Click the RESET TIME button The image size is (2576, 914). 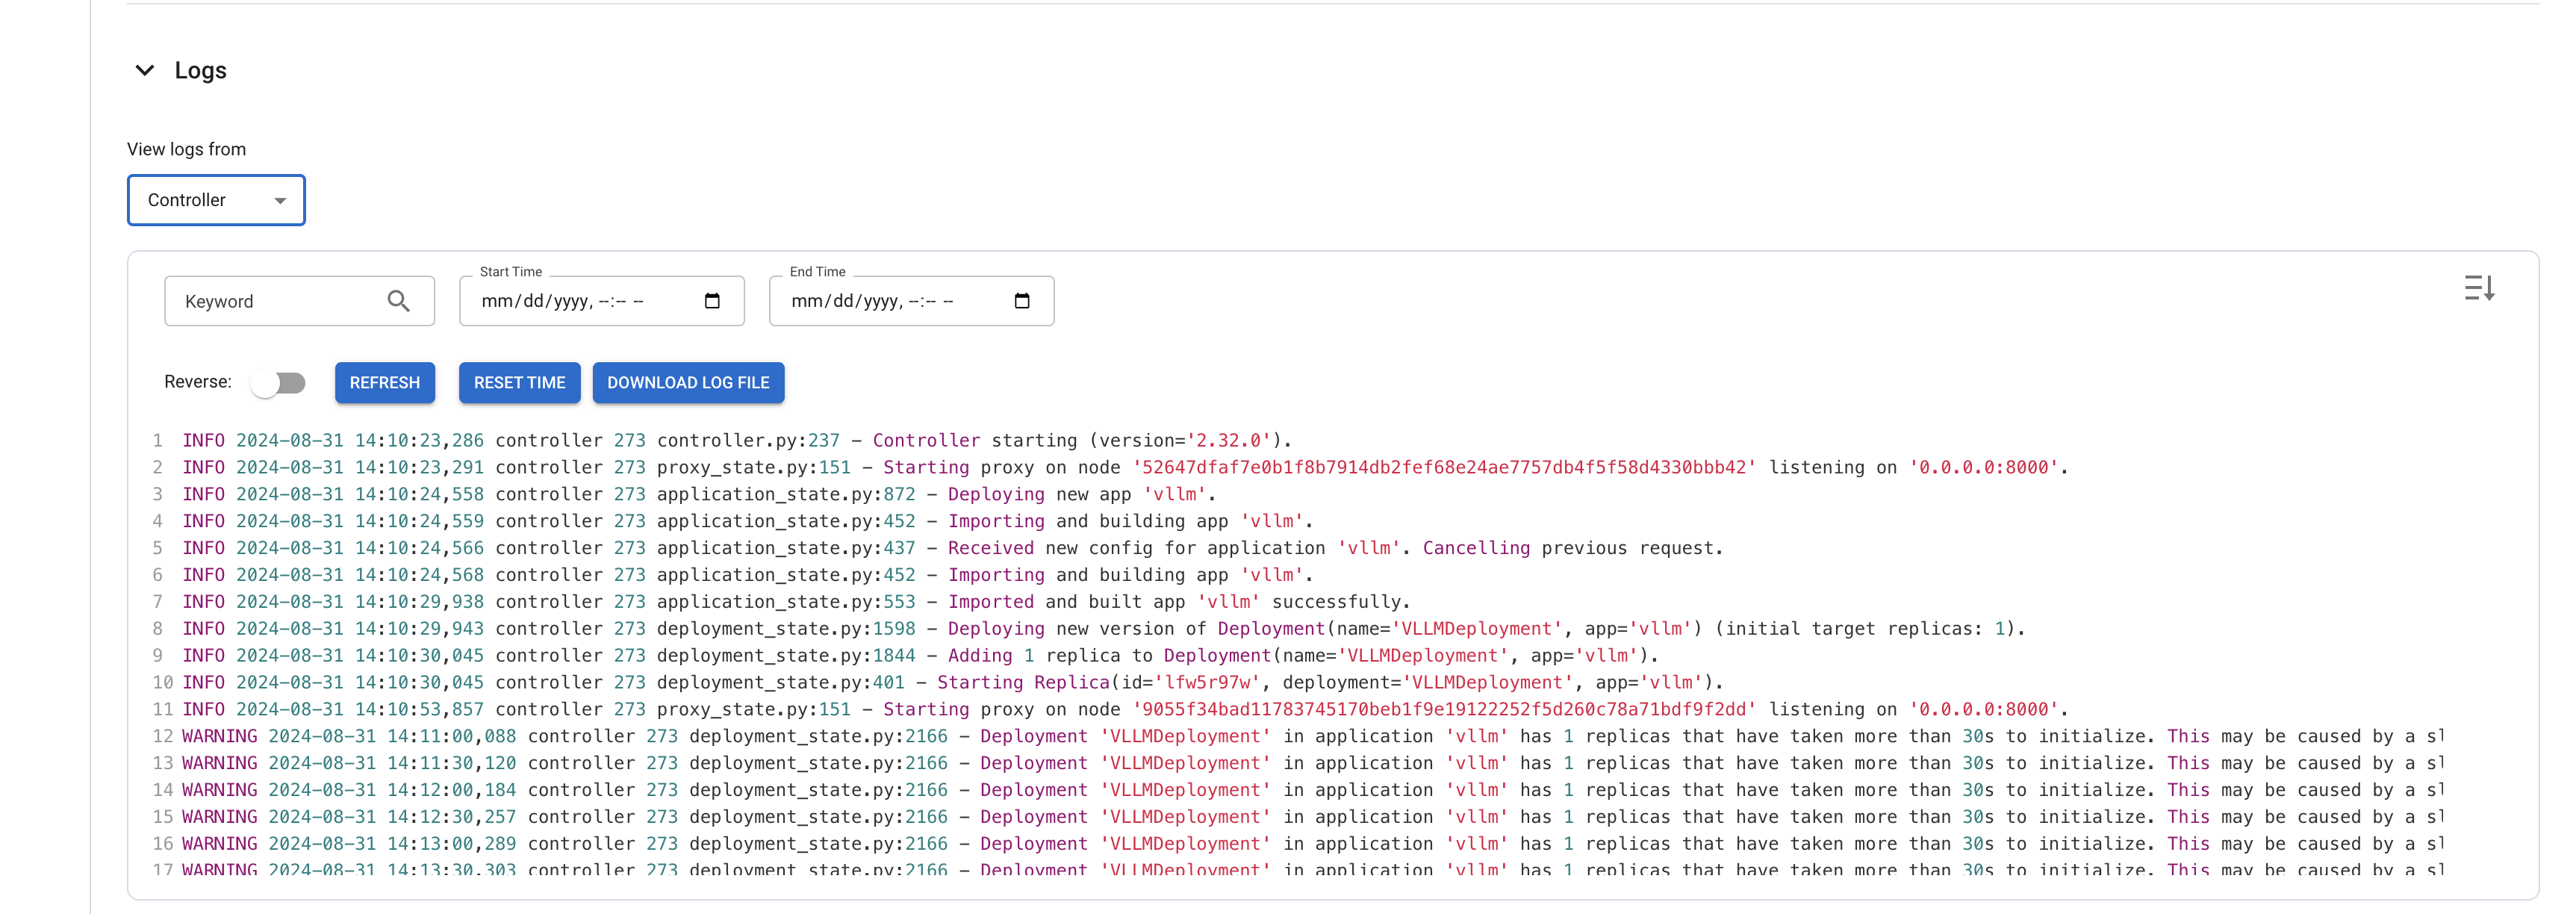click(x=519, y=382)
